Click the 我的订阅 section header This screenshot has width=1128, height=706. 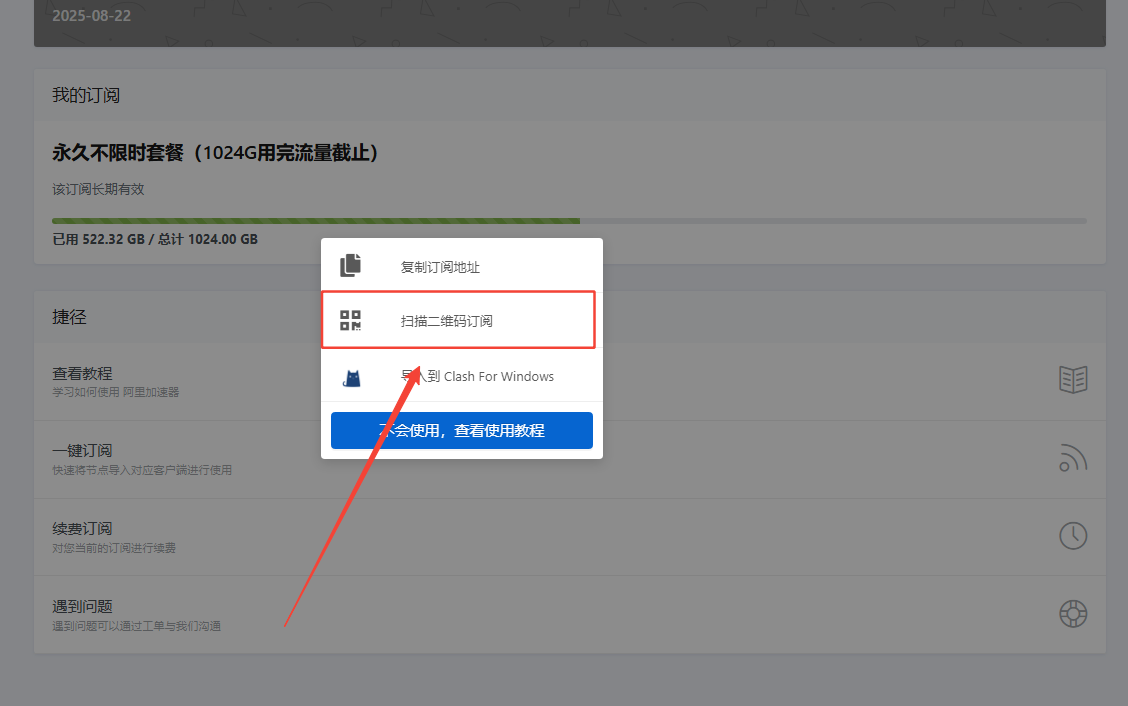(86, 95)
